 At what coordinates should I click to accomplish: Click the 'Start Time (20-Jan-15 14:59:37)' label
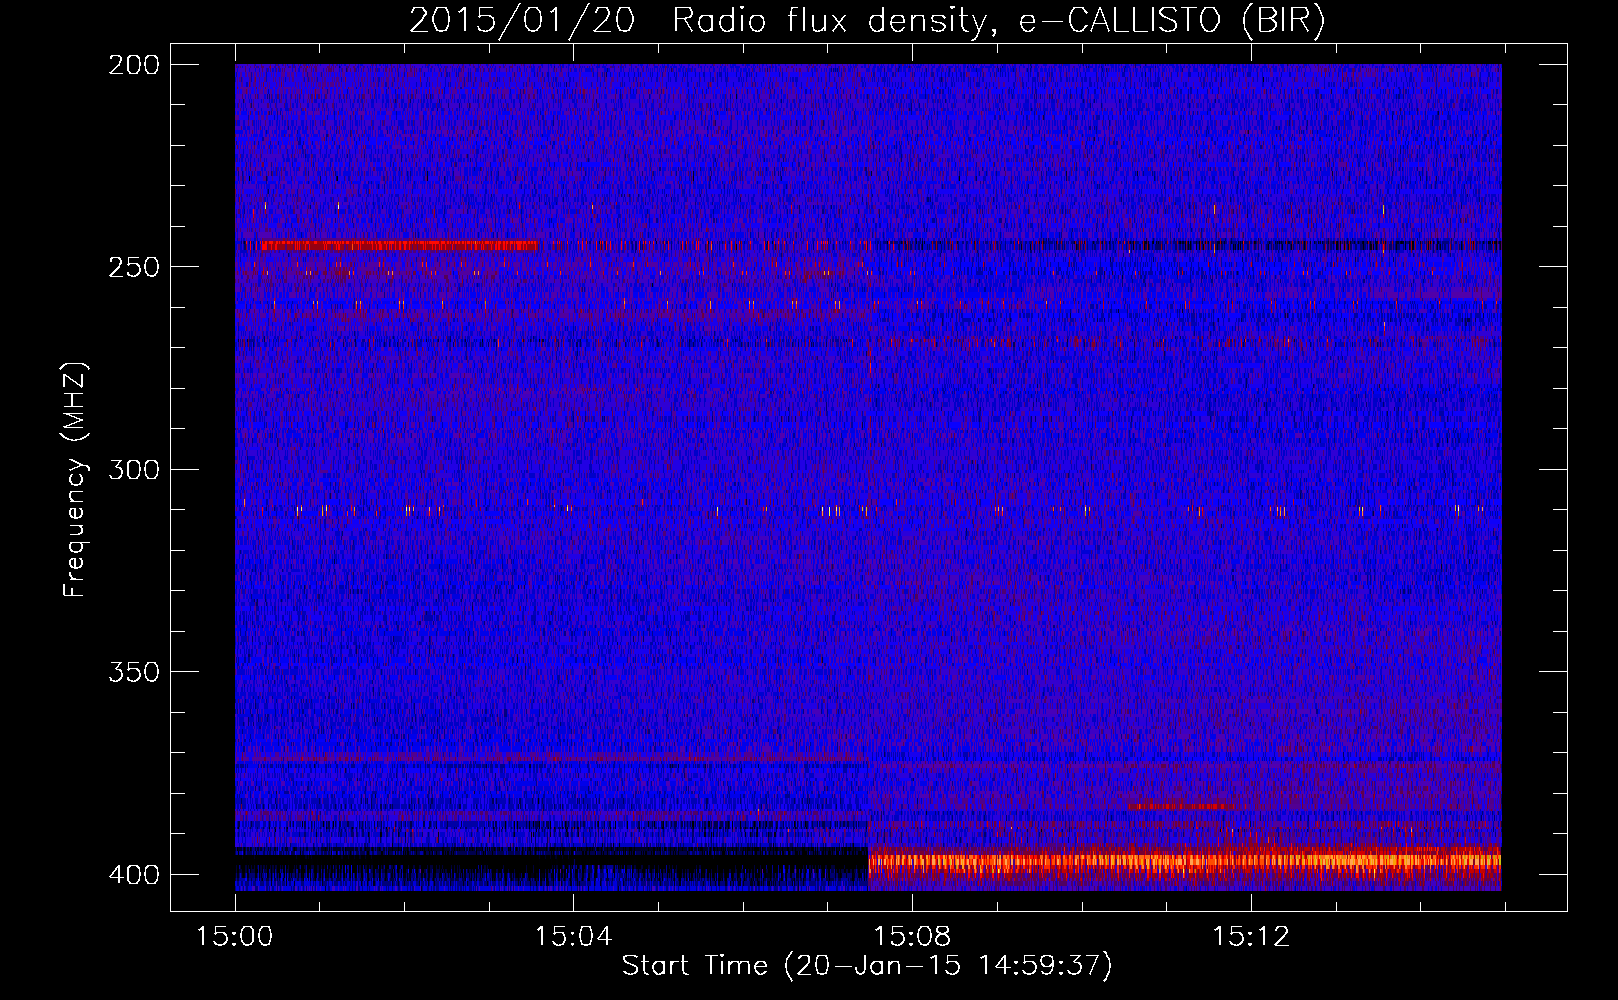pyautogui.click(x=867, y=966)
